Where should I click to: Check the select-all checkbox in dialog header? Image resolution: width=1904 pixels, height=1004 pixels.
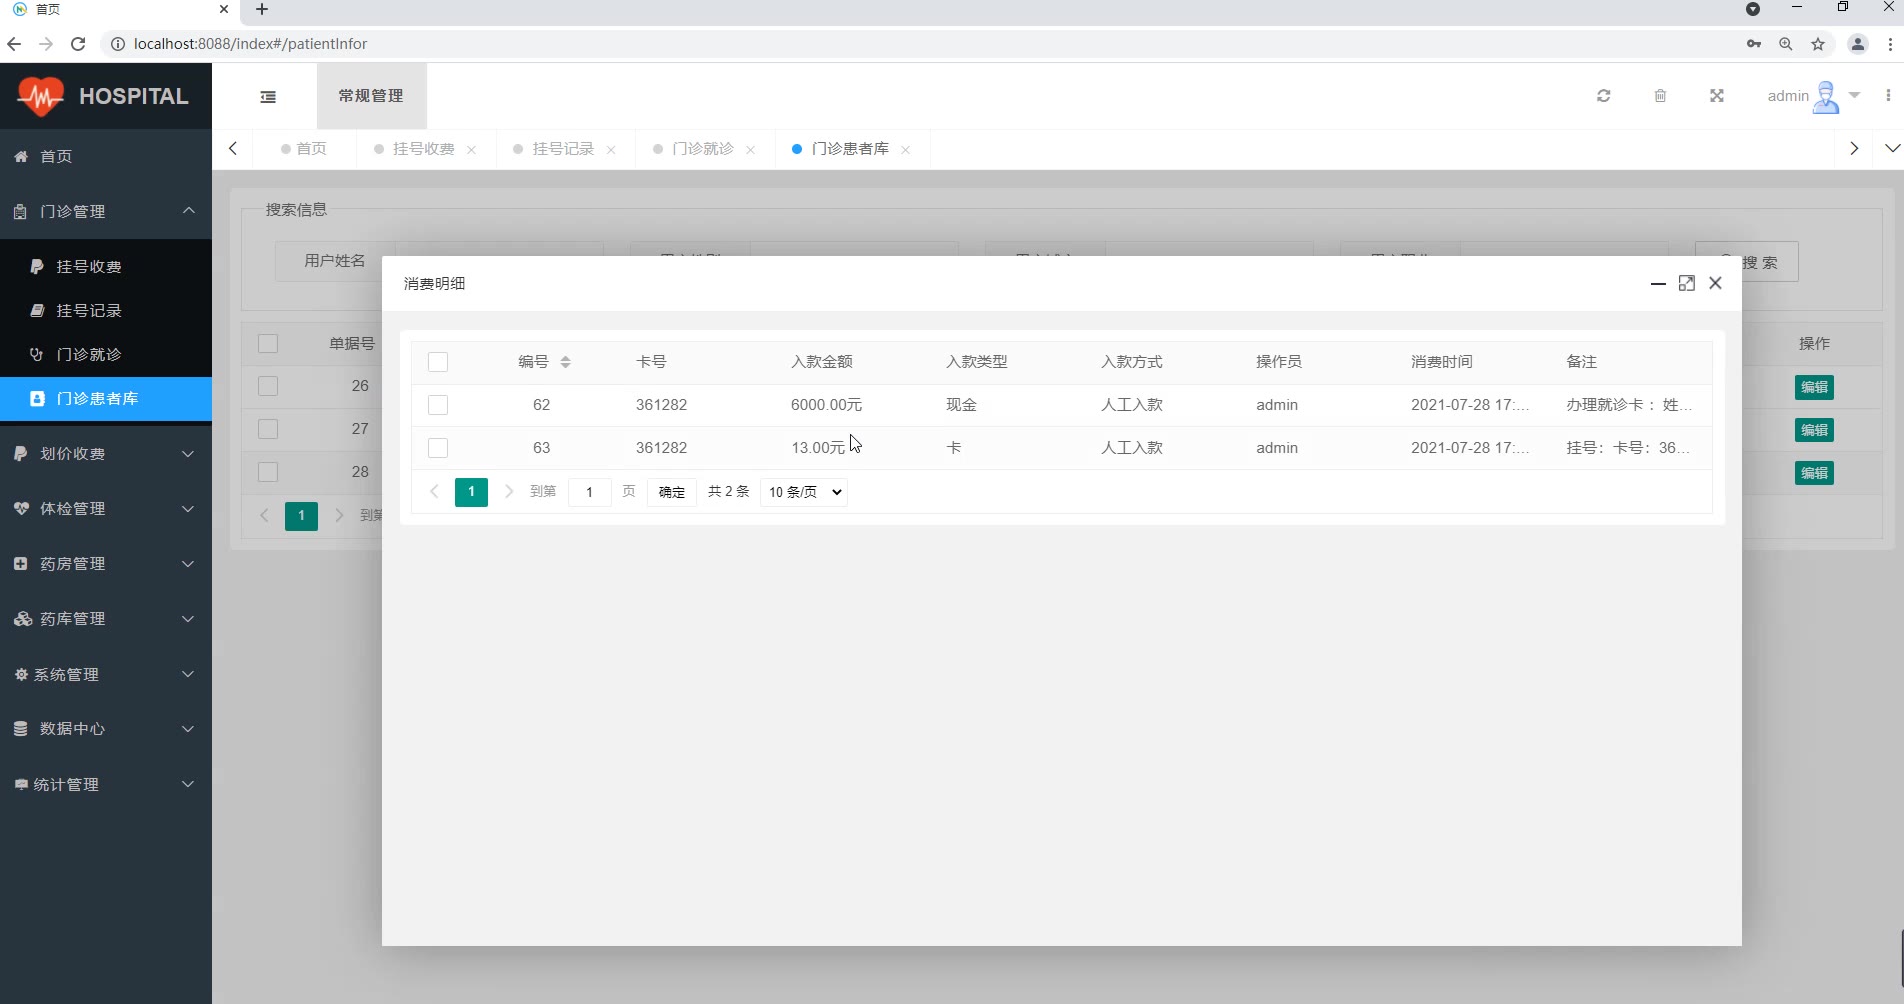(438, 362)
